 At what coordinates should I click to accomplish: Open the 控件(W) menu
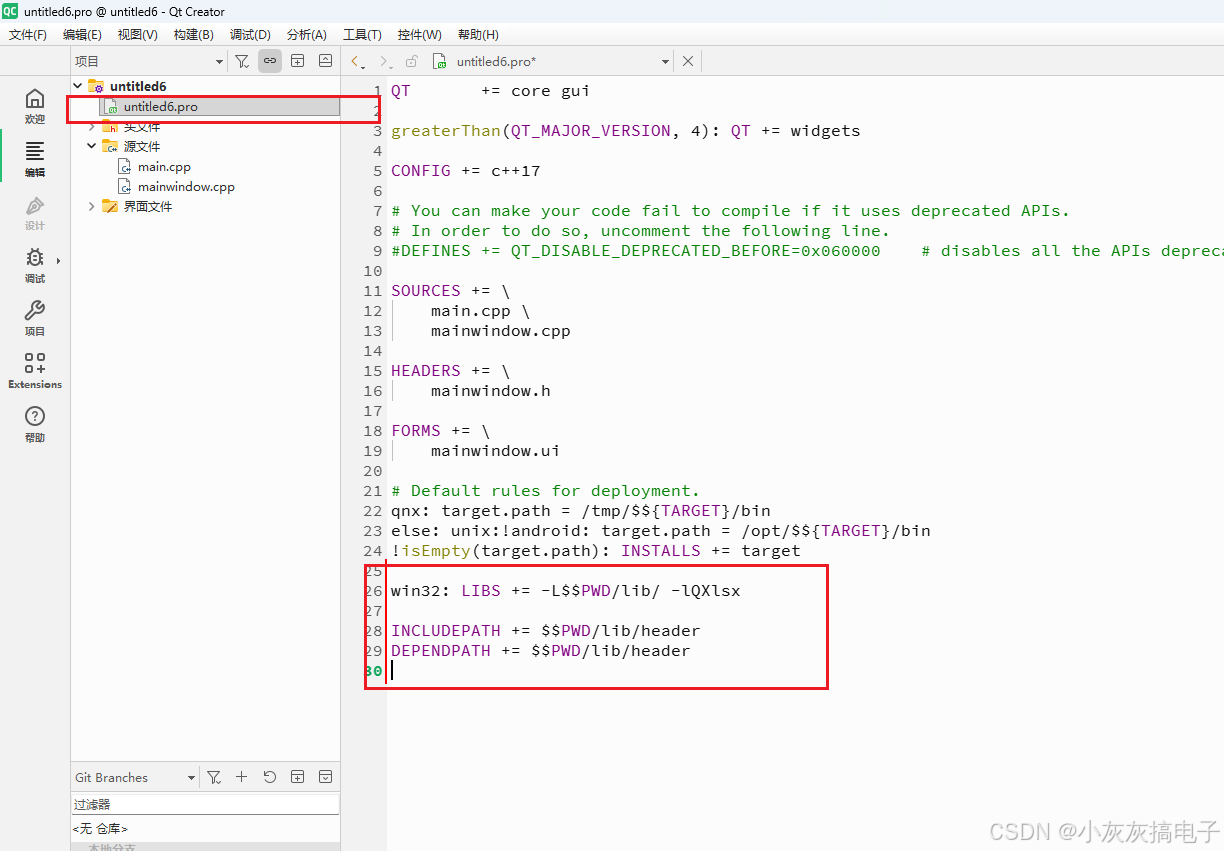click(419, 34)
